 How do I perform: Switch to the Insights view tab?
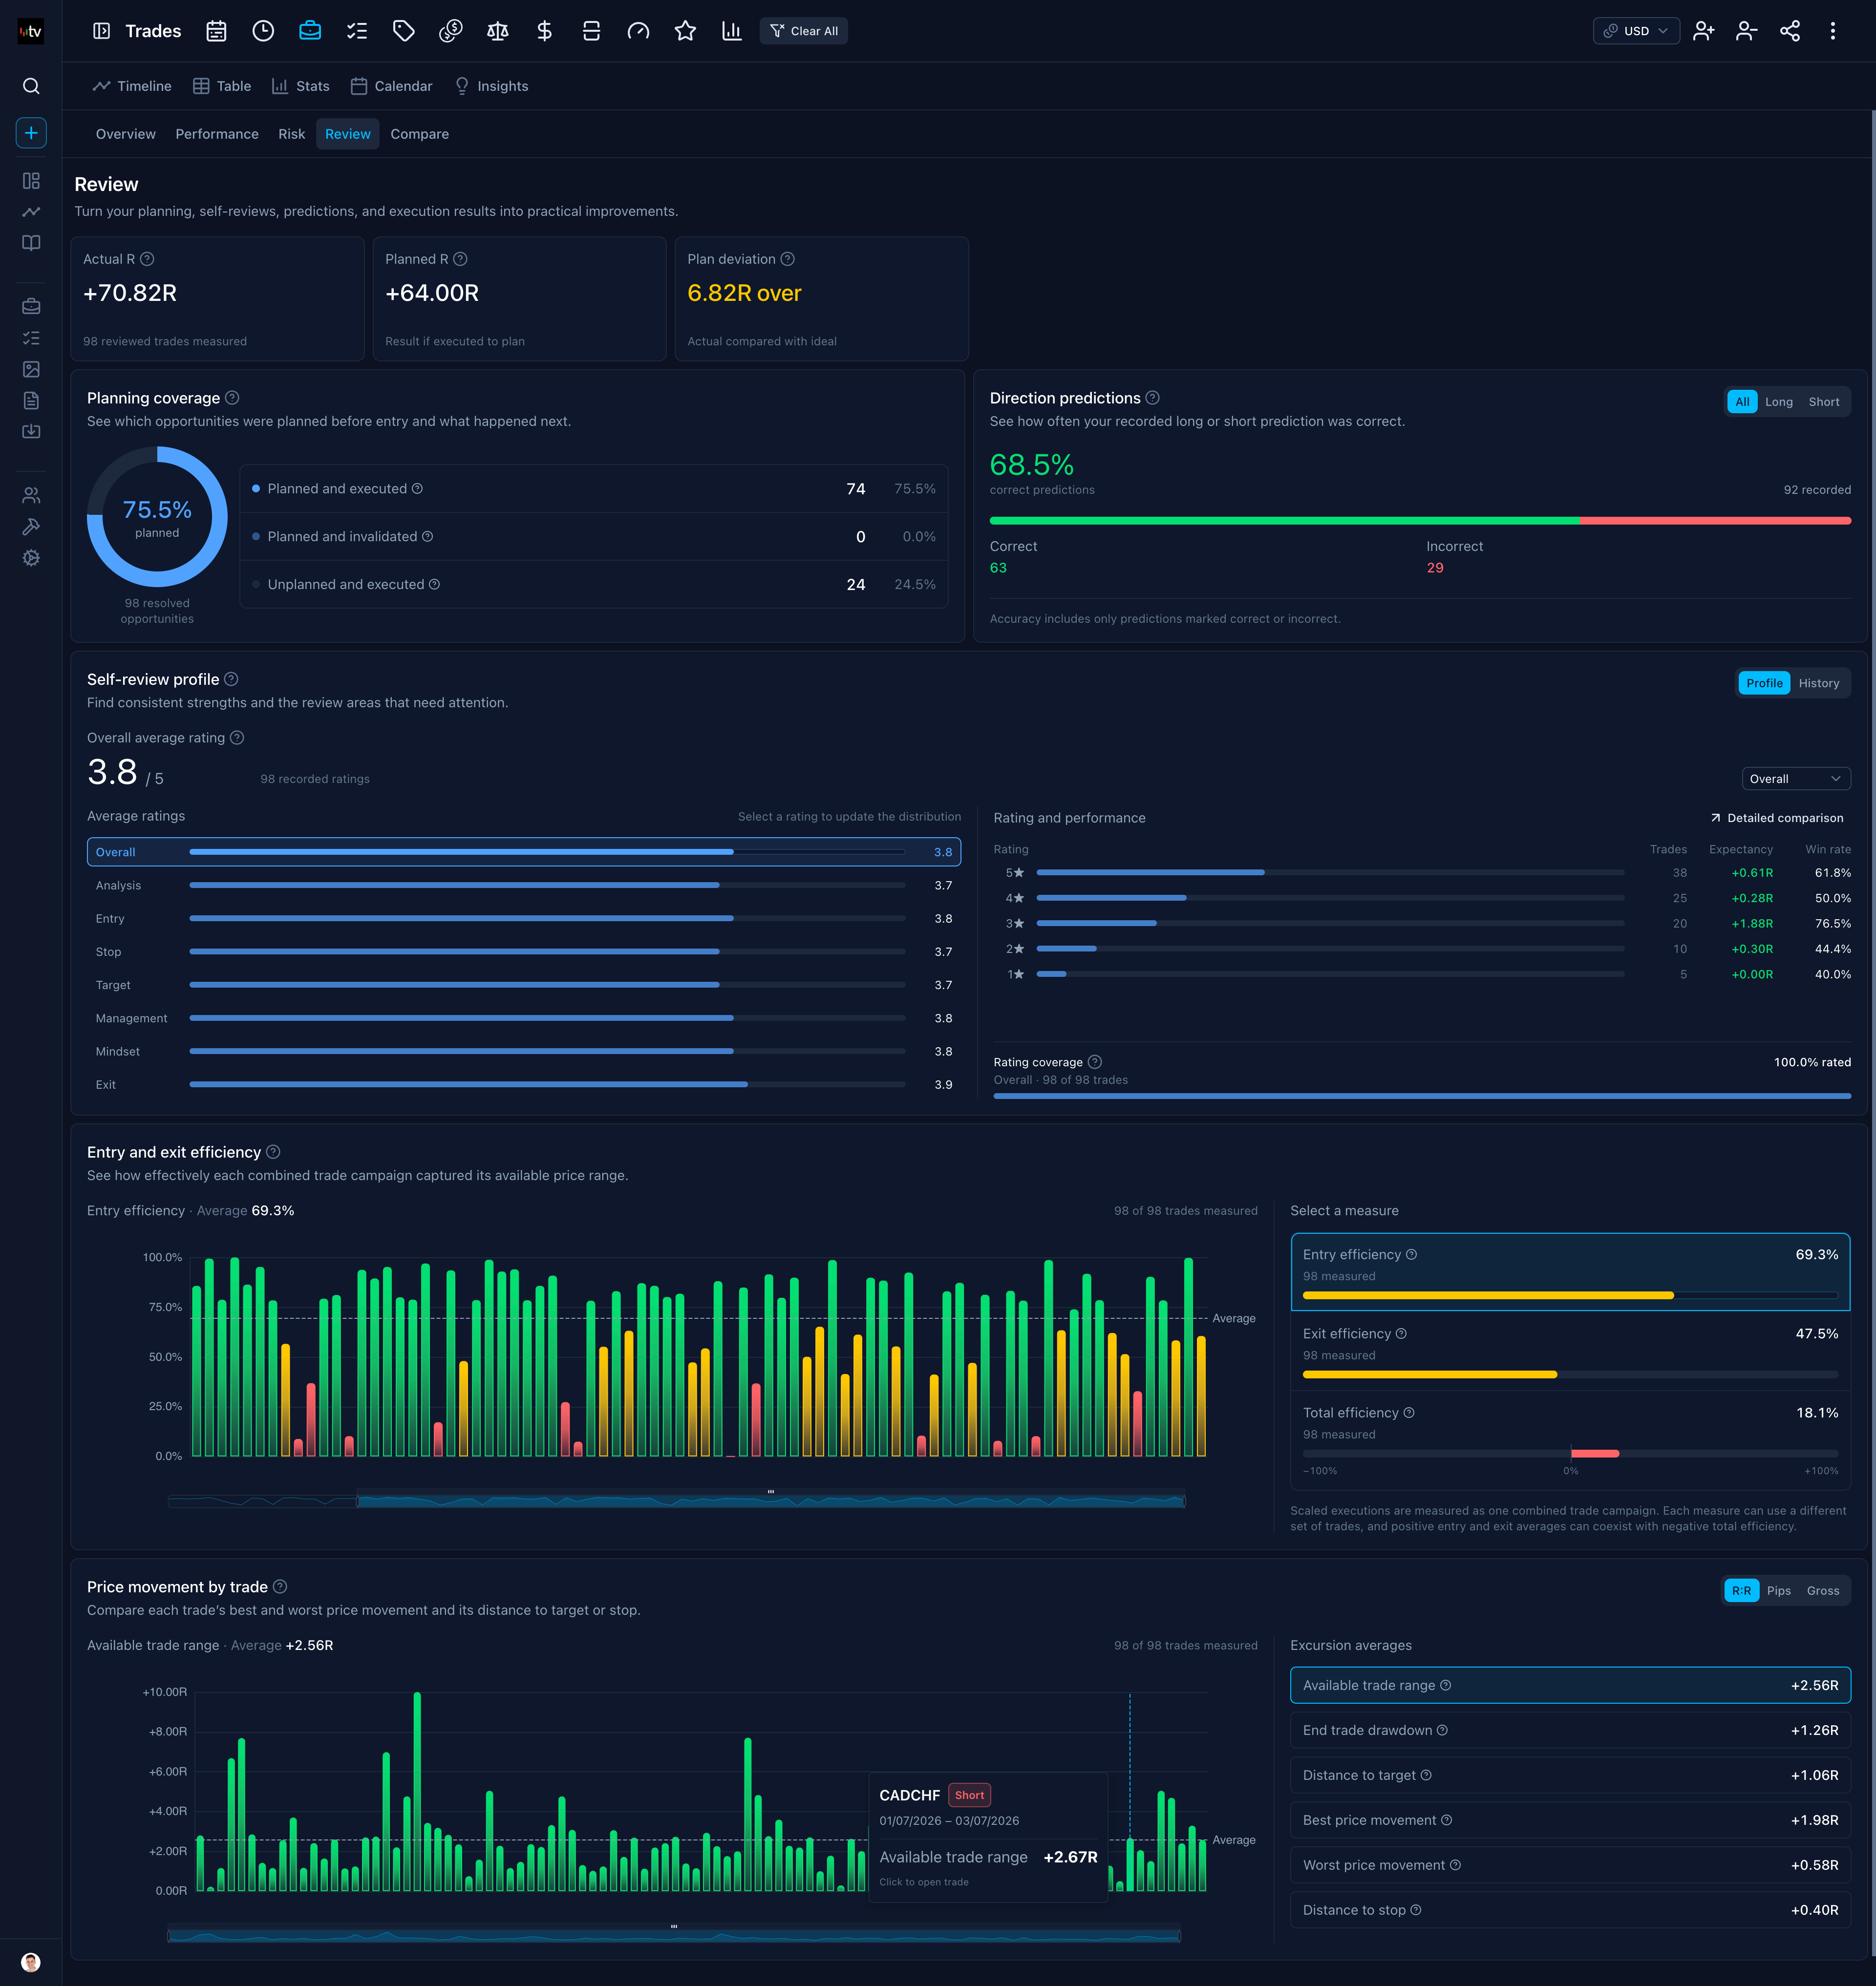(491, 86)
